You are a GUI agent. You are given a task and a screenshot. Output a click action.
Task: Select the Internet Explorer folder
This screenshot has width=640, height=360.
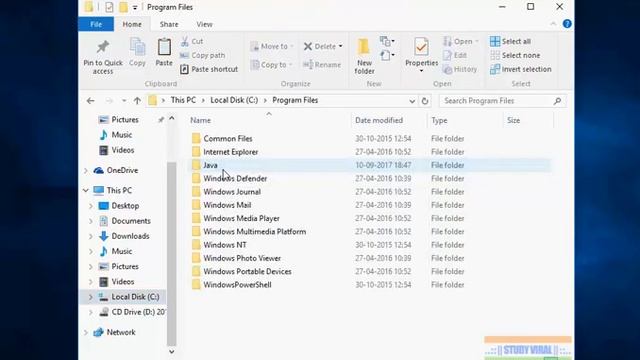point(231,152)
